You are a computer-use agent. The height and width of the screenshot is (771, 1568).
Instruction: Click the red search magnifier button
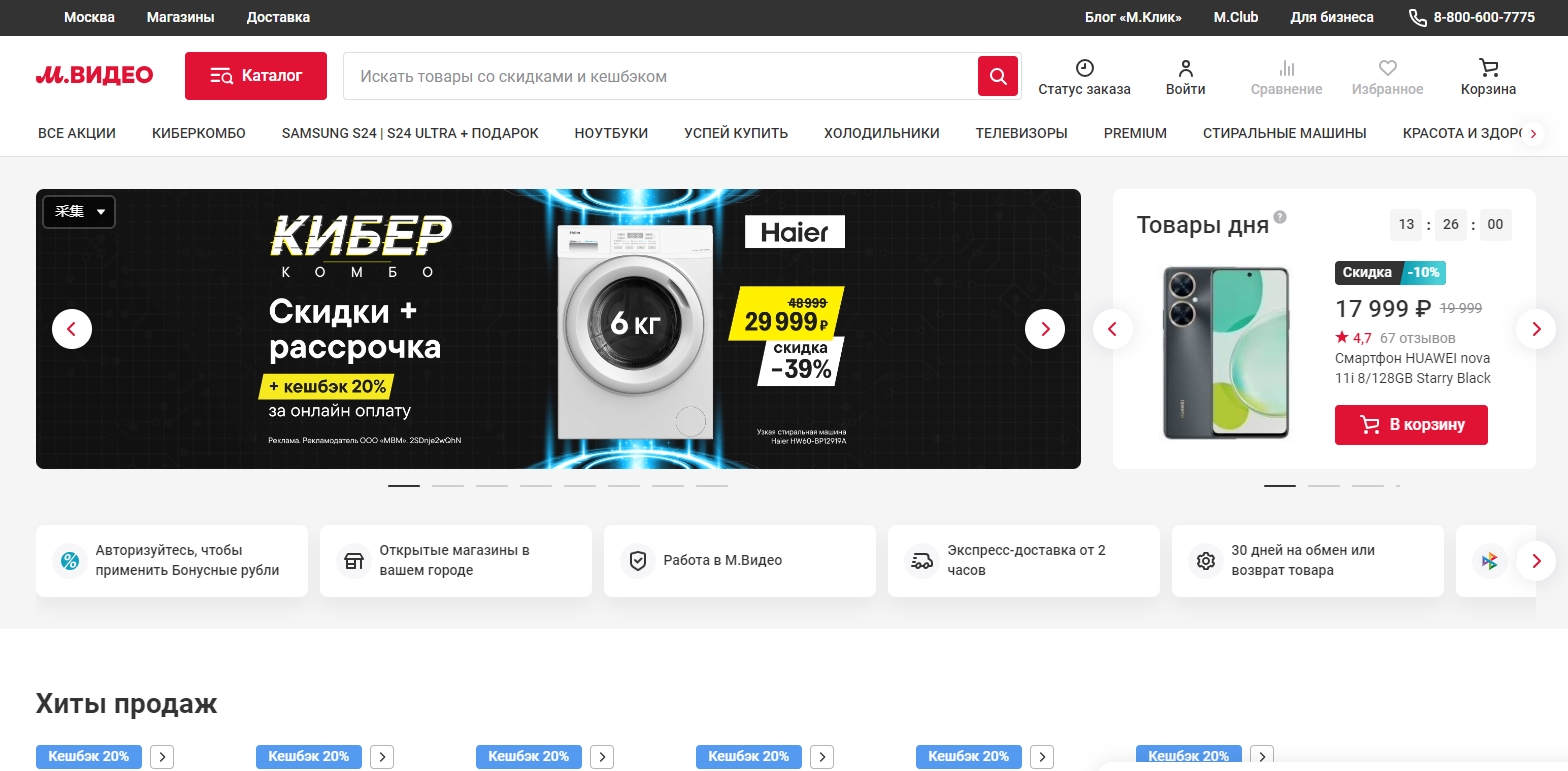coord(997,76)
